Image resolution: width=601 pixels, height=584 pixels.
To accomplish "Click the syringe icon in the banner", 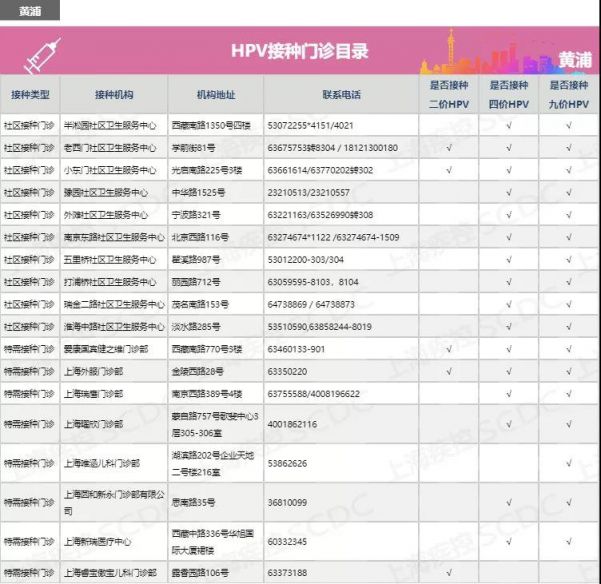I will point(43,56).
